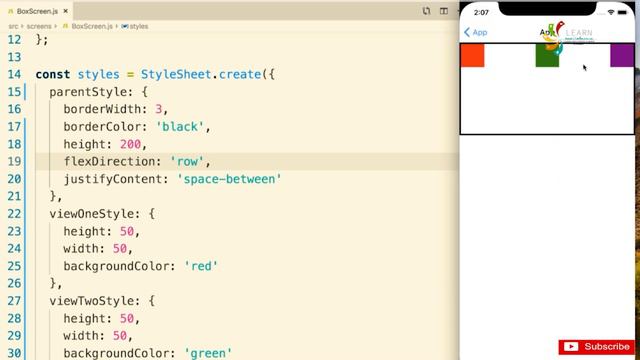640x360 pixels.
Task: Click 'viewOneStyle' on line 22
Action: tap(91, 213)
